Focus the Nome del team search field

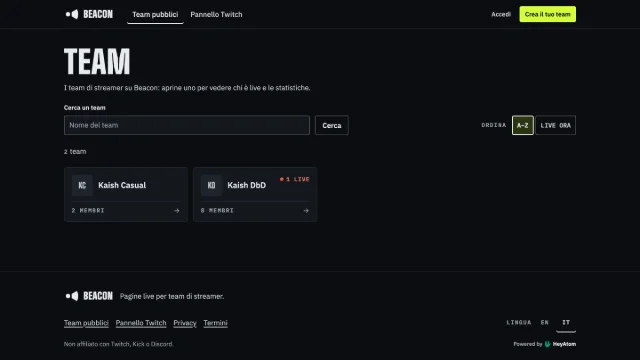click(187, 125)
